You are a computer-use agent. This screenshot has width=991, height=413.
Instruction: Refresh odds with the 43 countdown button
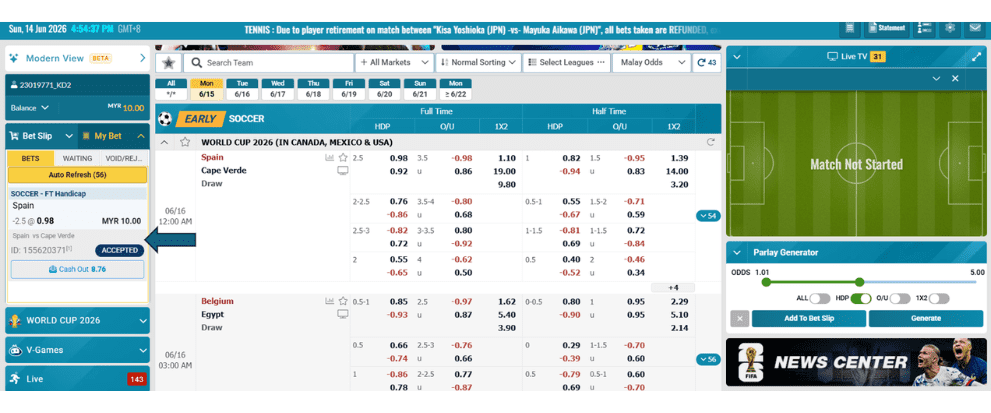point(707,63)
